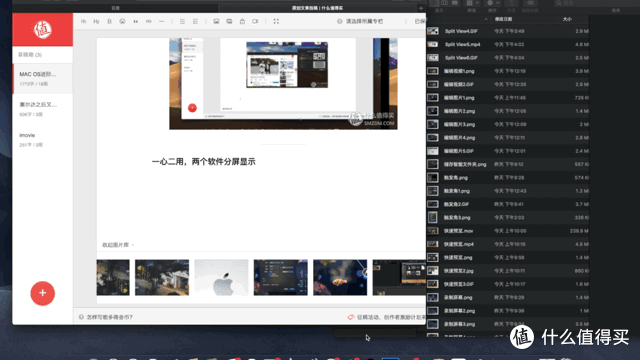Add new draft with red plus button

click(42, 293)
